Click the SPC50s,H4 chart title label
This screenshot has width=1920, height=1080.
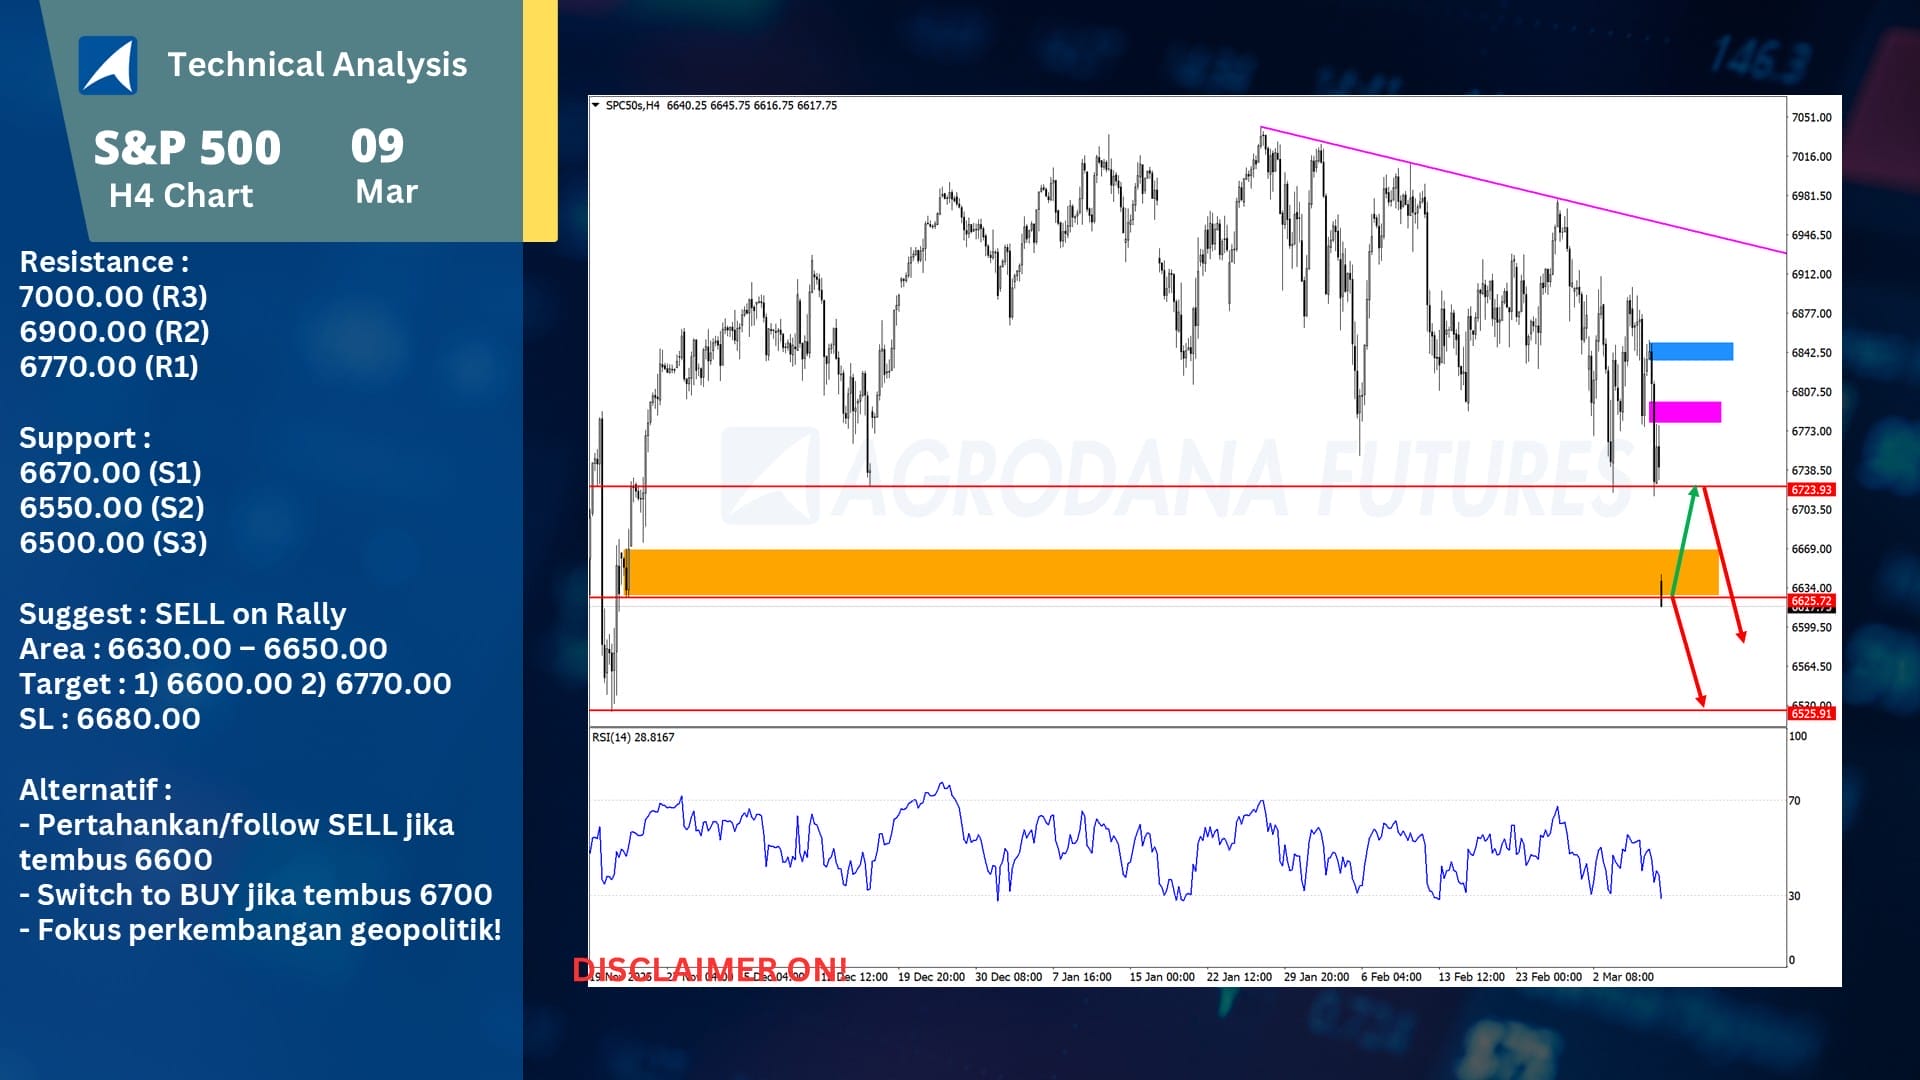(x=633, y=105)
